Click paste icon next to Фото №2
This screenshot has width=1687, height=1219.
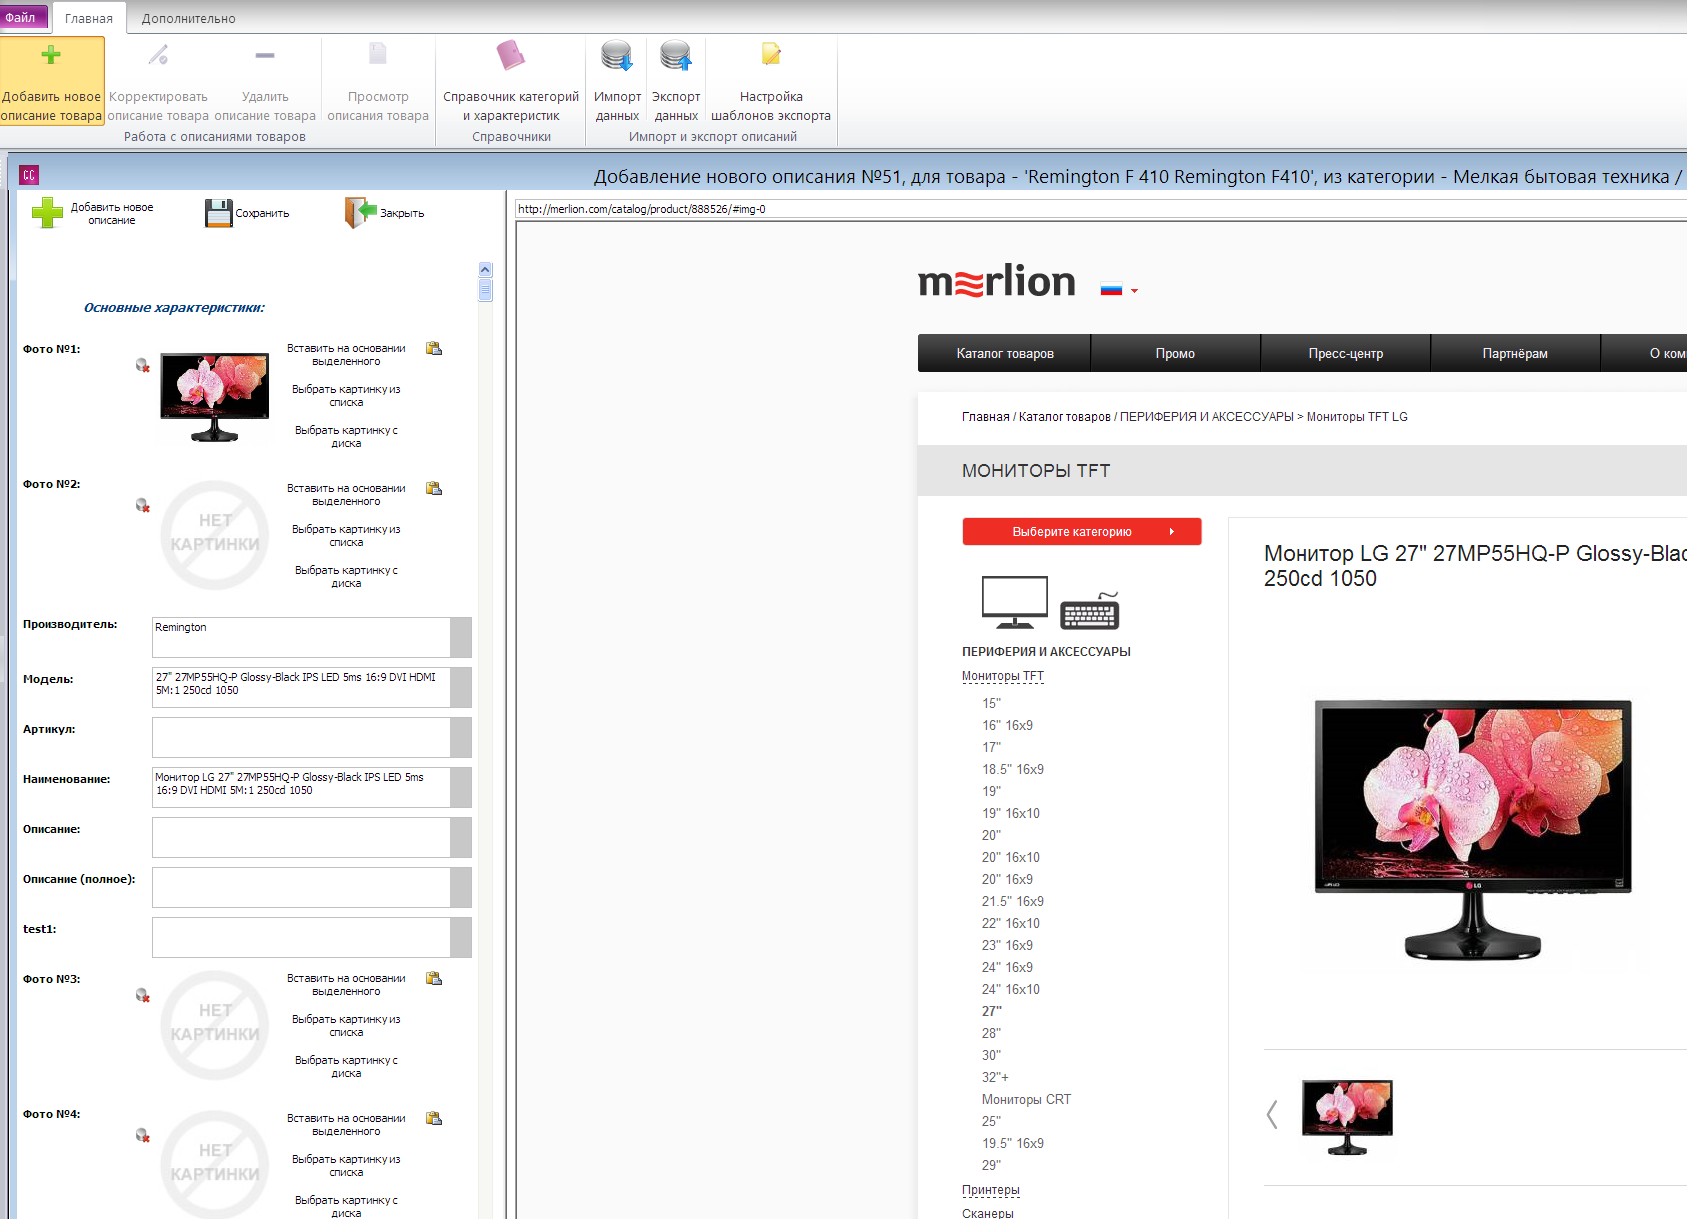point(434,489)
